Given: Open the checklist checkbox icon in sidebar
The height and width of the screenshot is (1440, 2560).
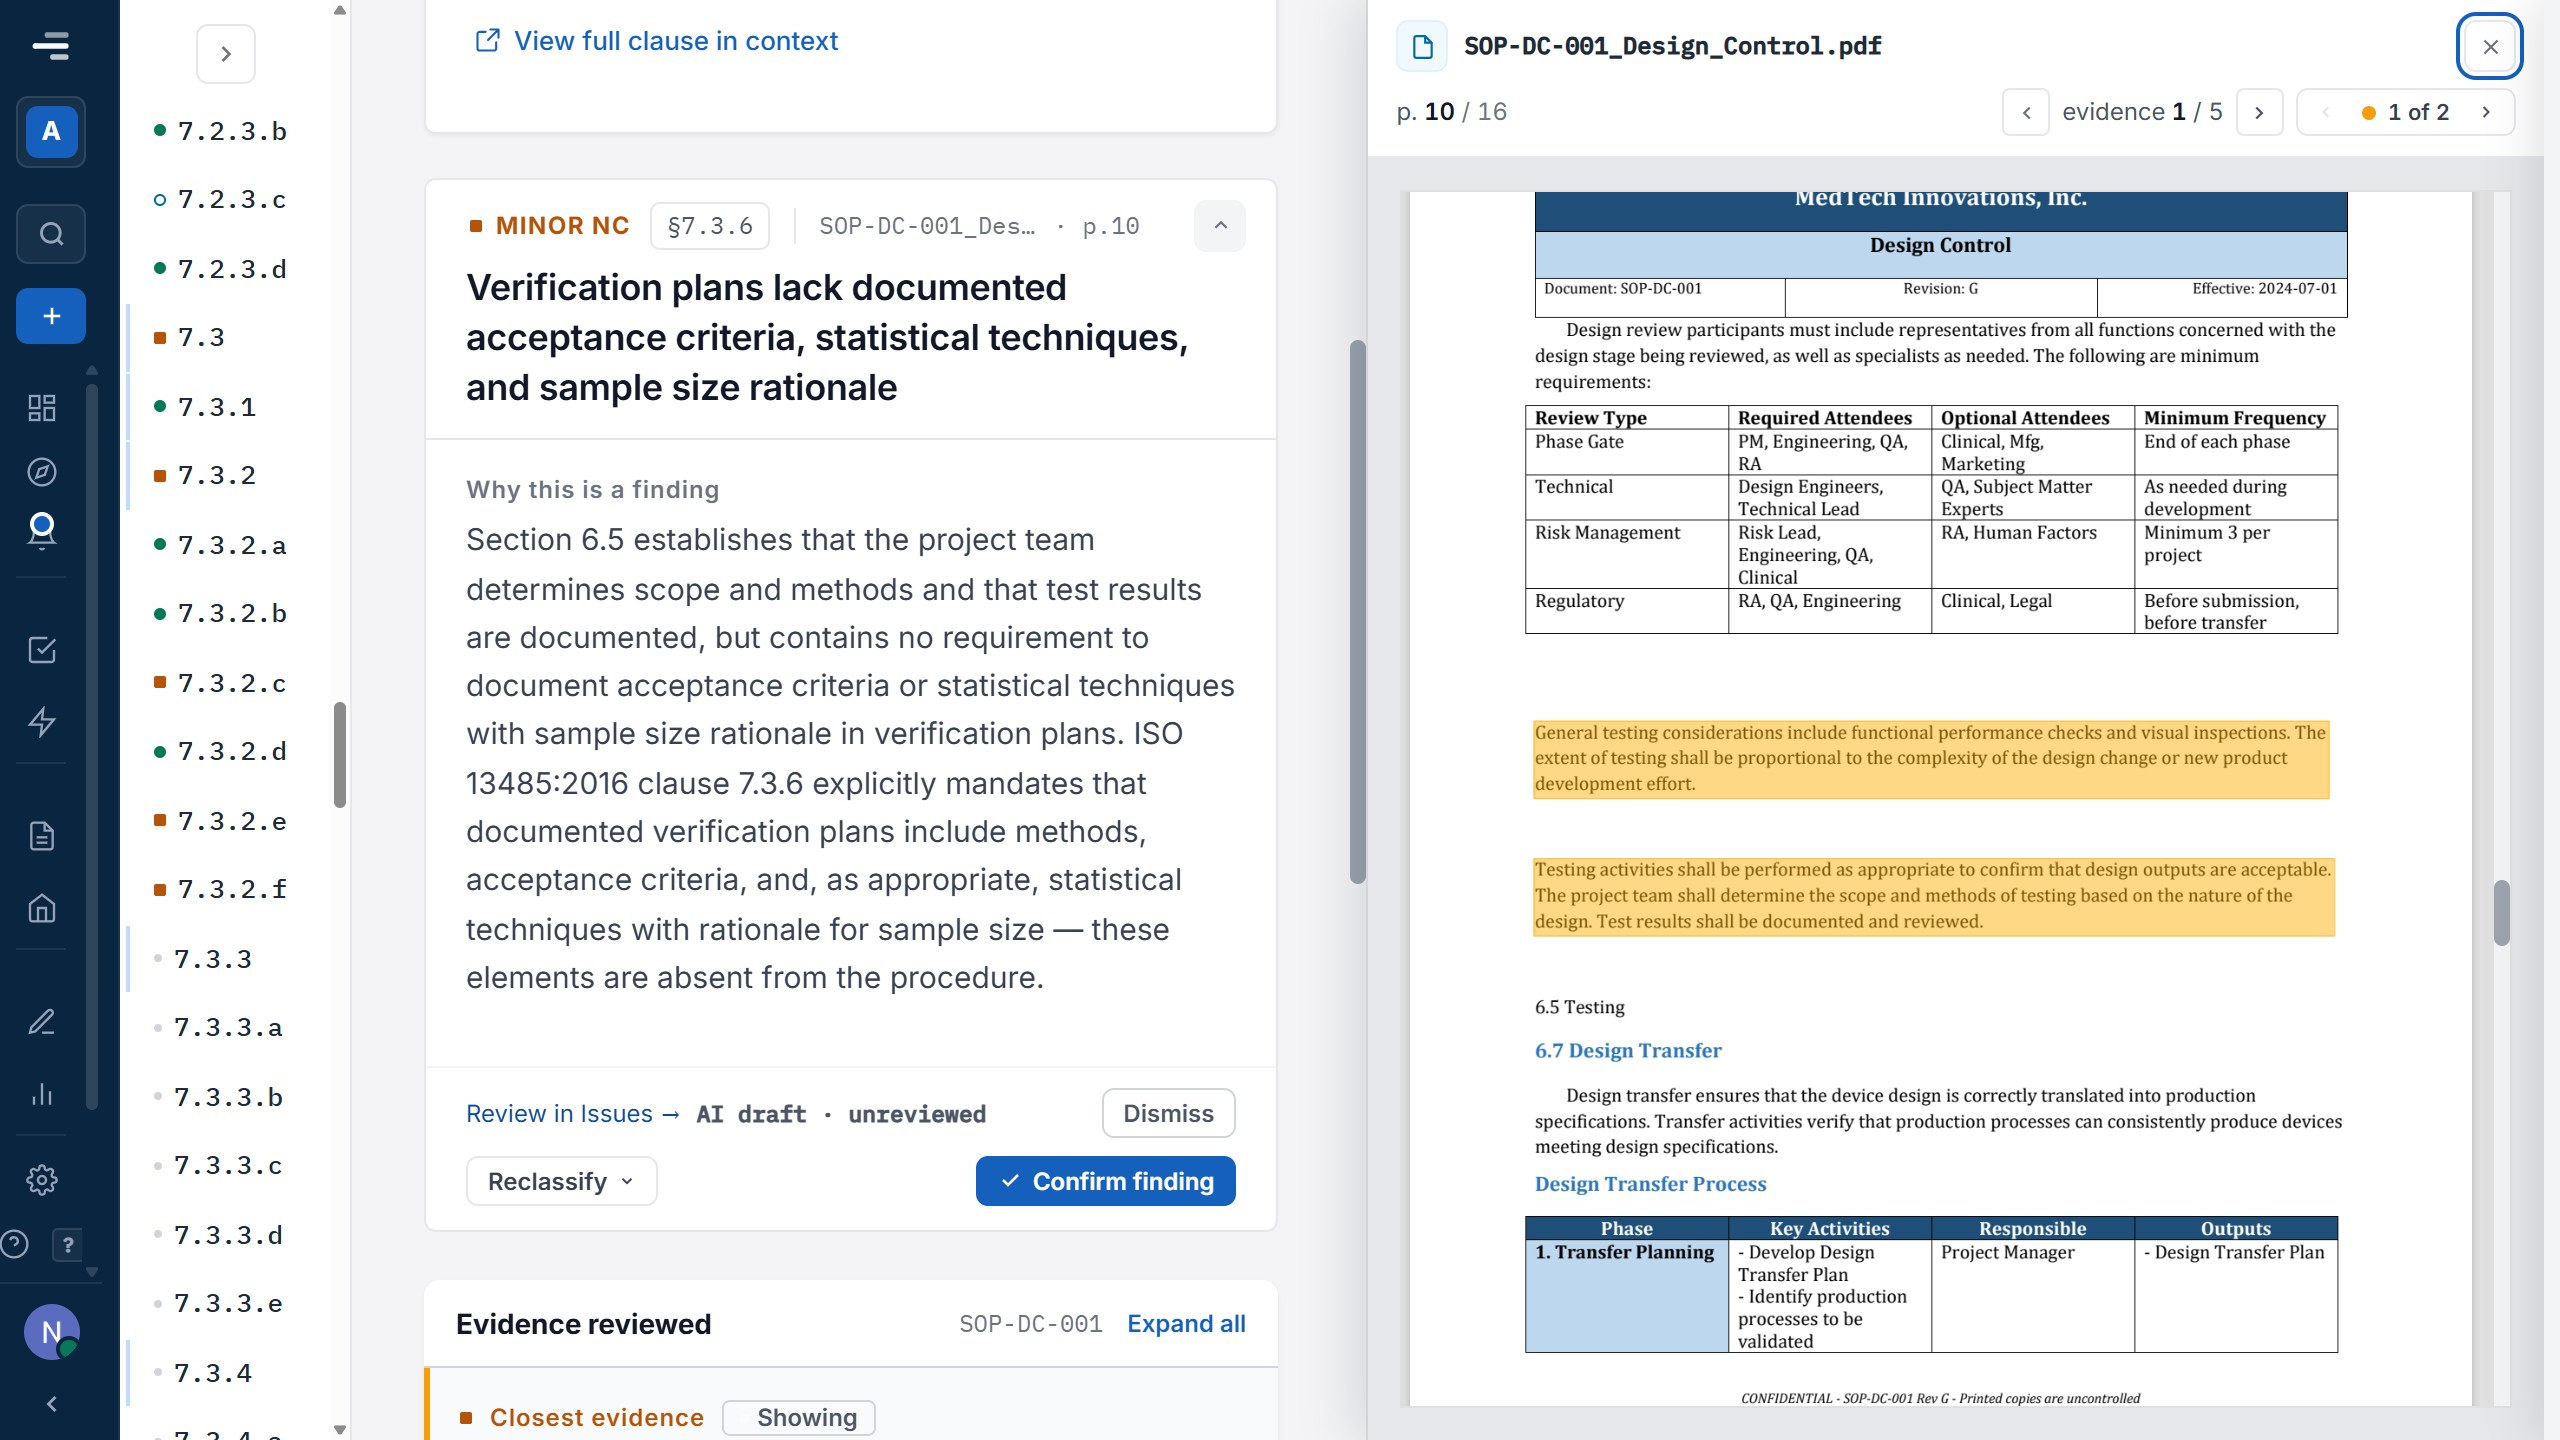Looking at the screenshot, I should 41,650.
